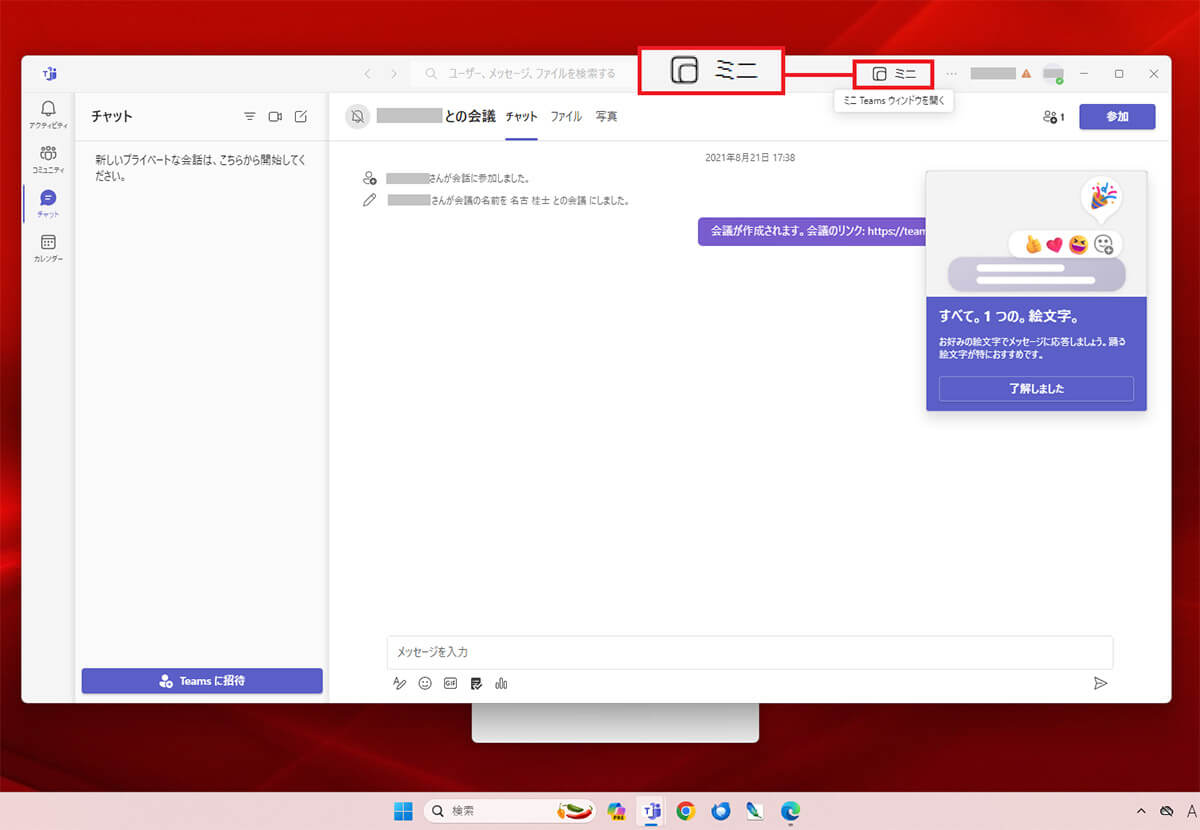1200x830 pixels.
Task: Open Copilot from the taskbar
Action: tap(616, 811)
